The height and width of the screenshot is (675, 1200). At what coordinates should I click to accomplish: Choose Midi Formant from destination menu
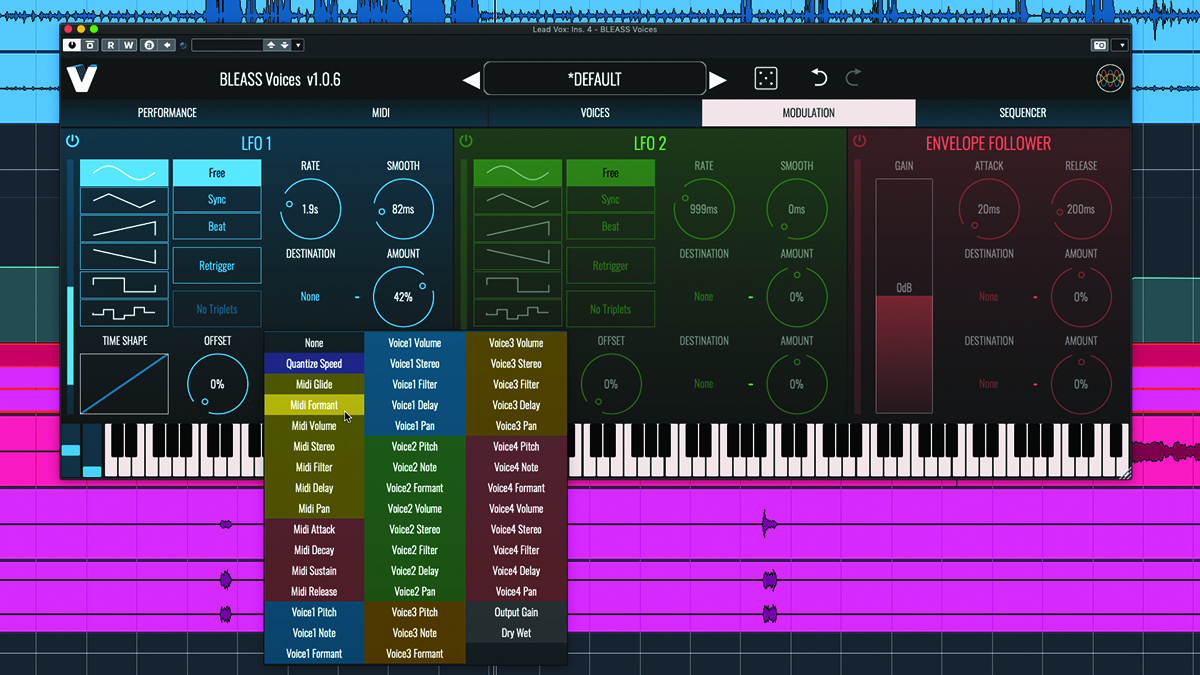point(314,405)
